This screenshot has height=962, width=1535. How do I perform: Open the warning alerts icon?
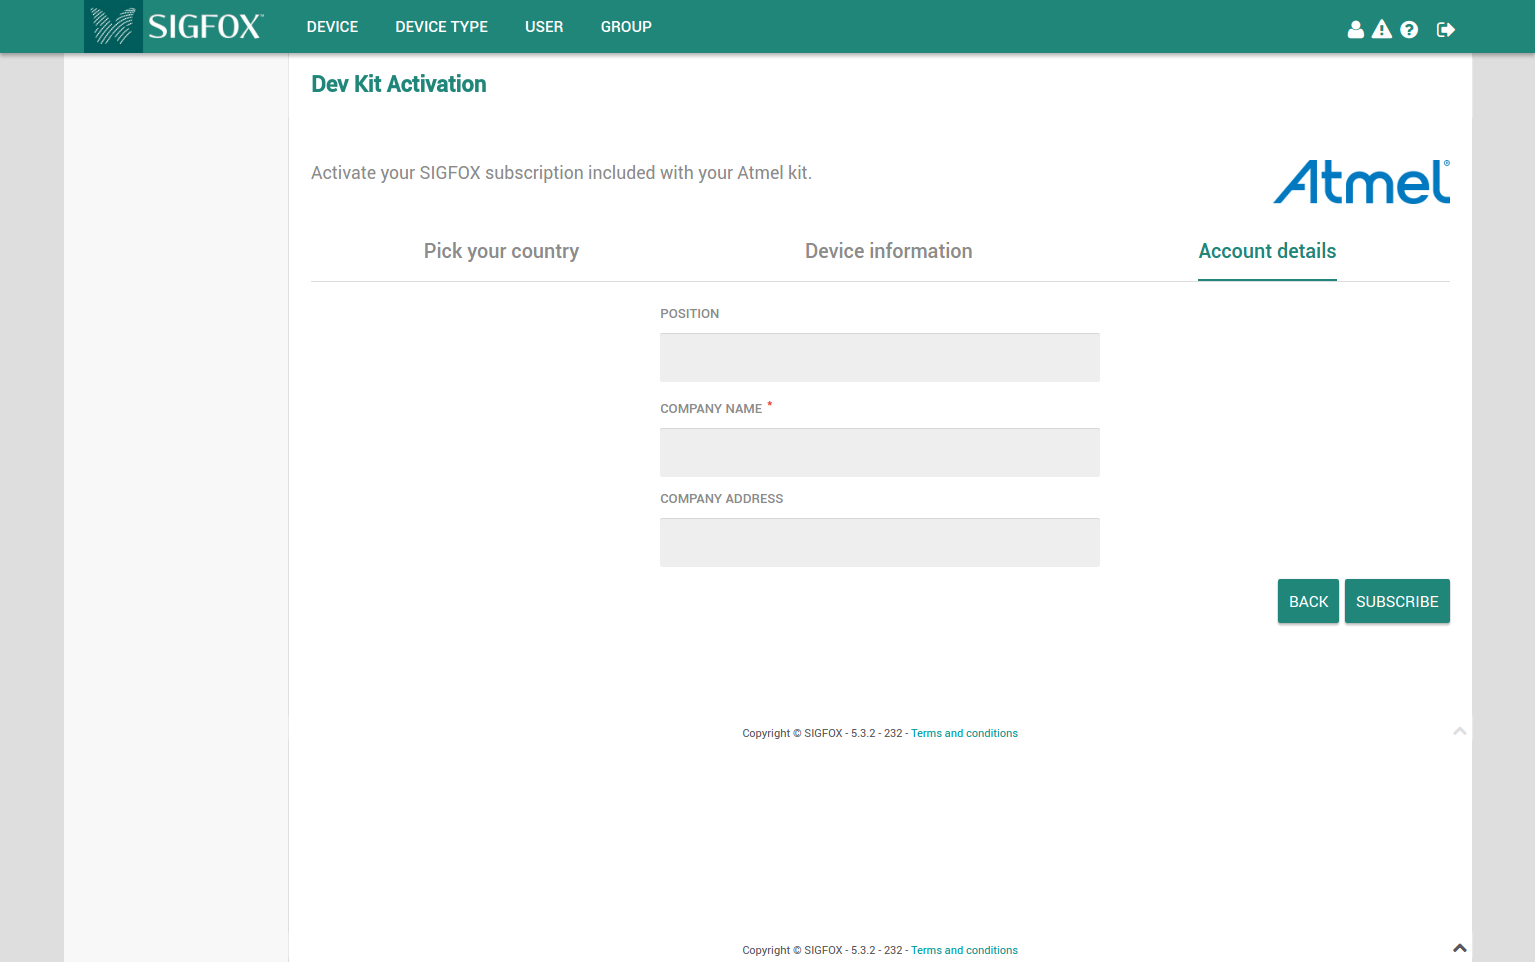(1382, 29)
